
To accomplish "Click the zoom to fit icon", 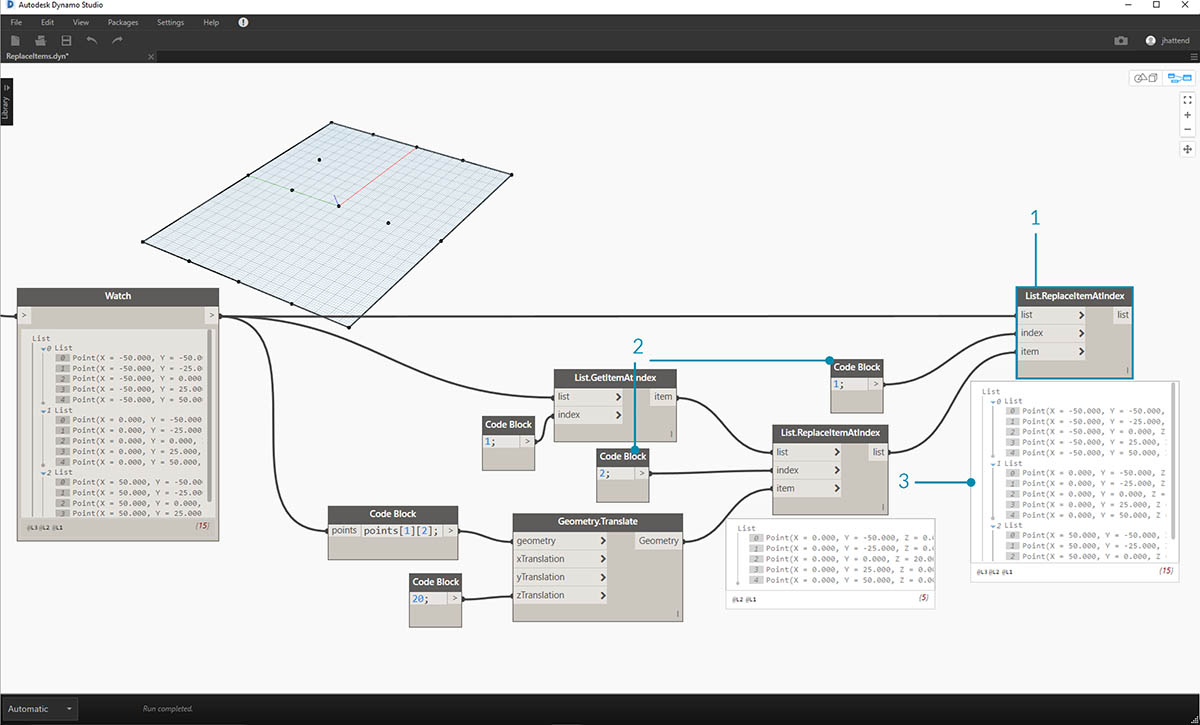I will click(1187, 100).
